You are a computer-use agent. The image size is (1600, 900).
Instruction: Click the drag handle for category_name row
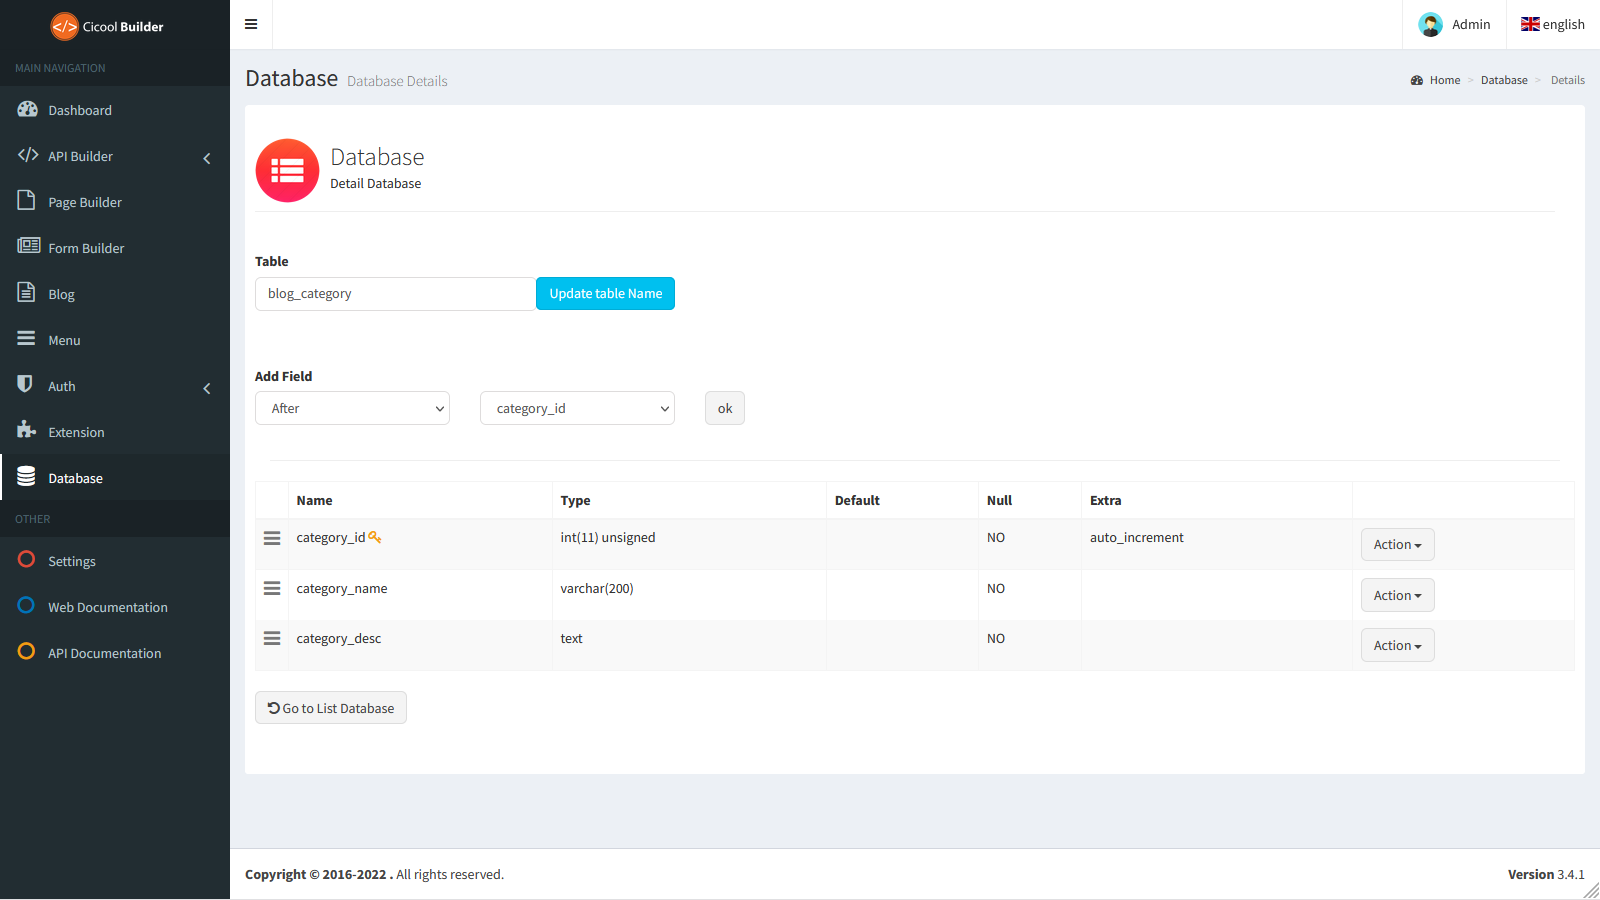click(x=272, y=588)
